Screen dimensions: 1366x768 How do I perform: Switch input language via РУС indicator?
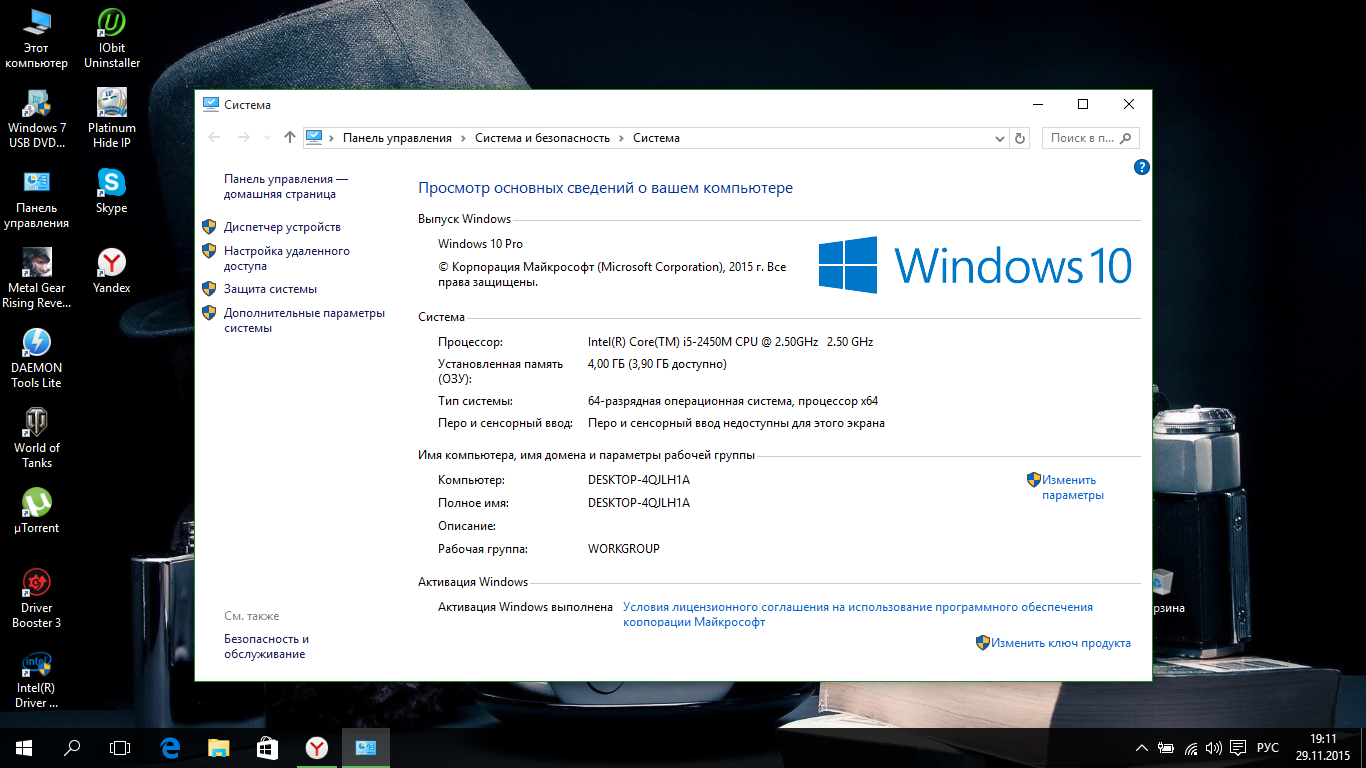[1267, 747]
